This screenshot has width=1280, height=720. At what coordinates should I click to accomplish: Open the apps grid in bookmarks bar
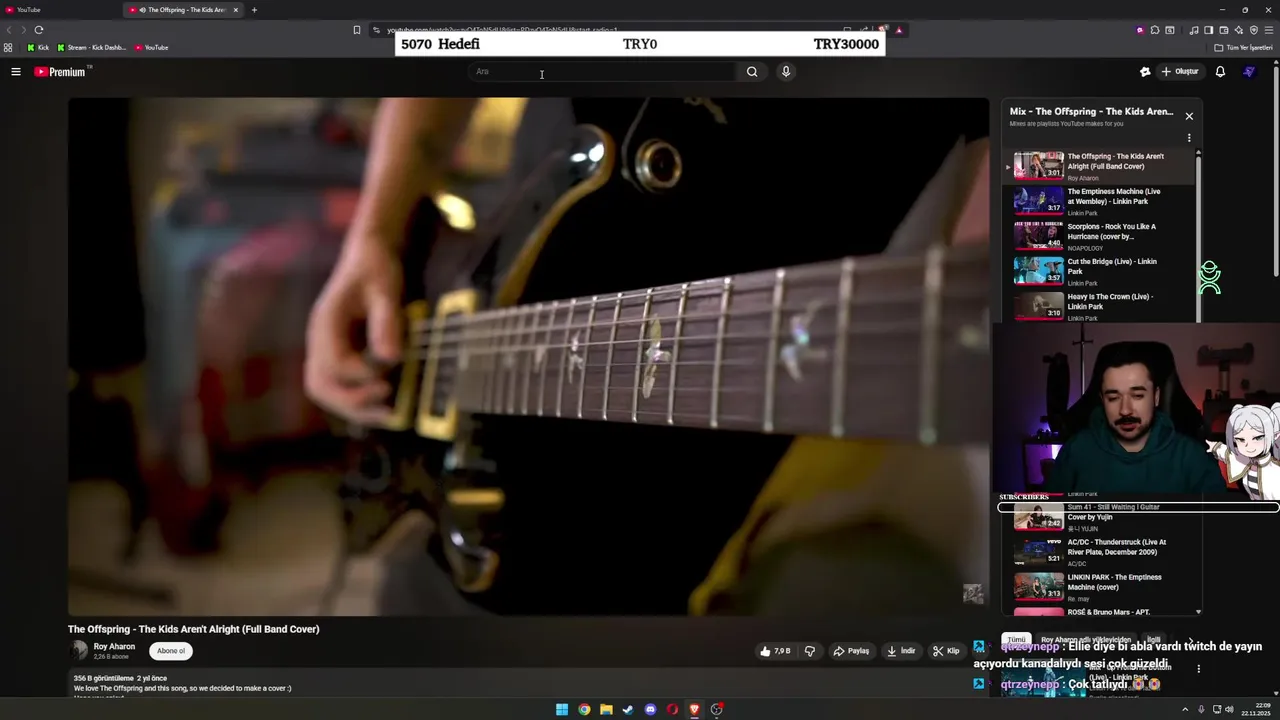pos(8,47)
